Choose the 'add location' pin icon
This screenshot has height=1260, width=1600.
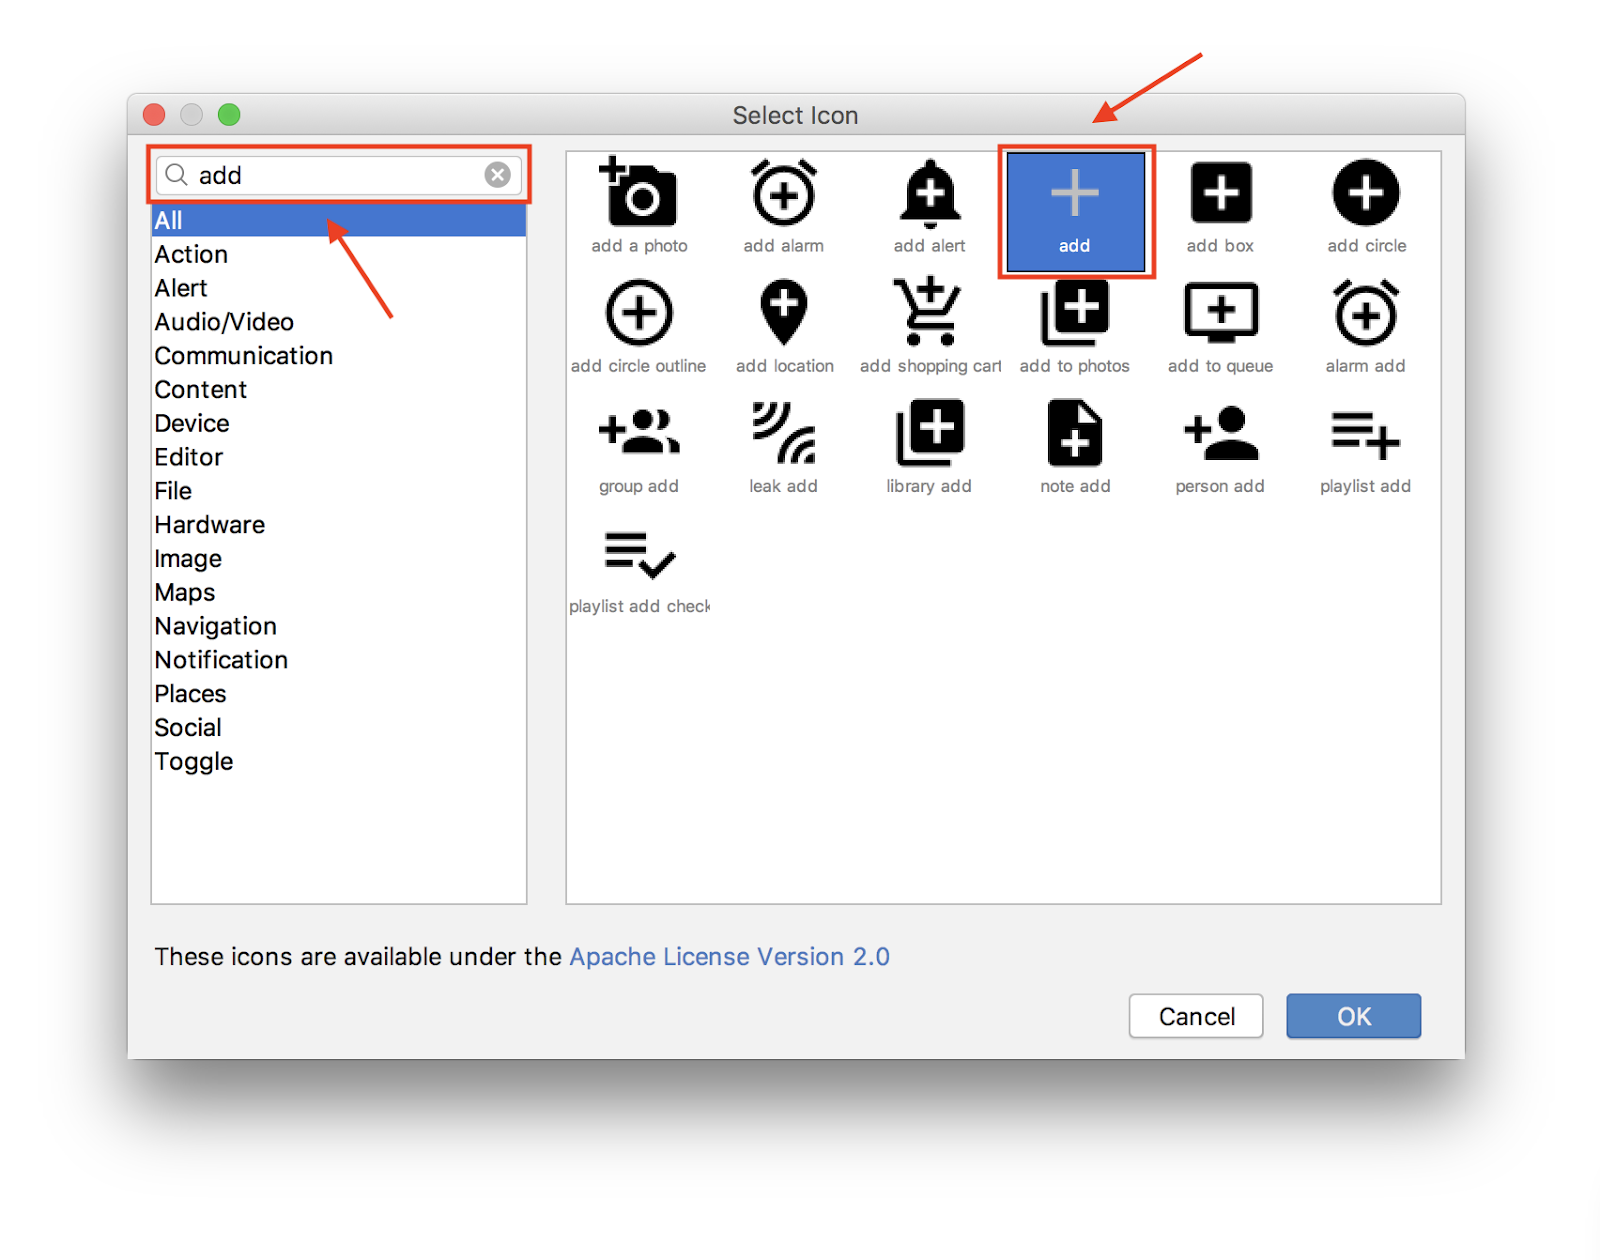[x=784, y=315]
